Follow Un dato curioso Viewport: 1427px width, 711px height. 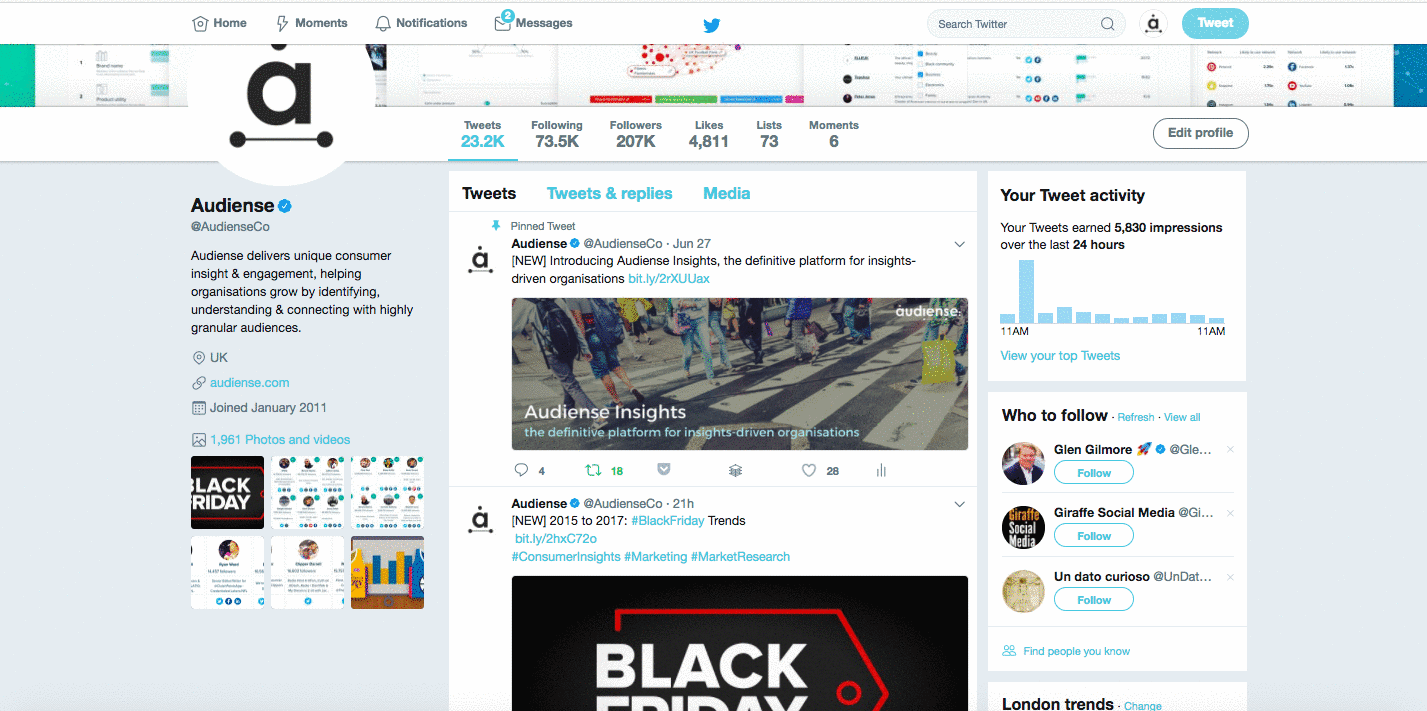tap(1094, 600)
